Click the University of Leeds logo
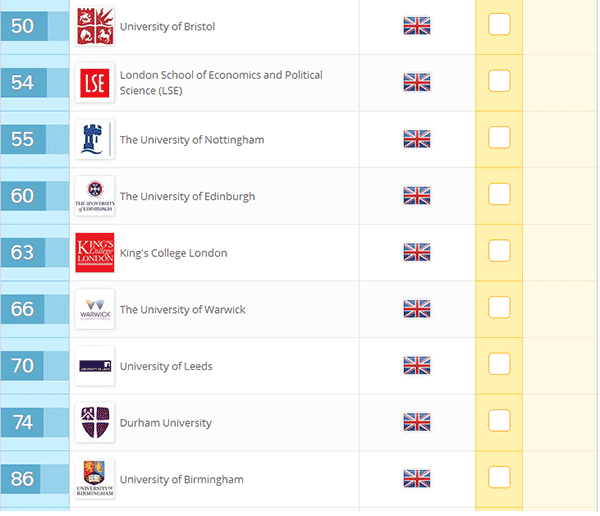 click(x=95, y=366)
